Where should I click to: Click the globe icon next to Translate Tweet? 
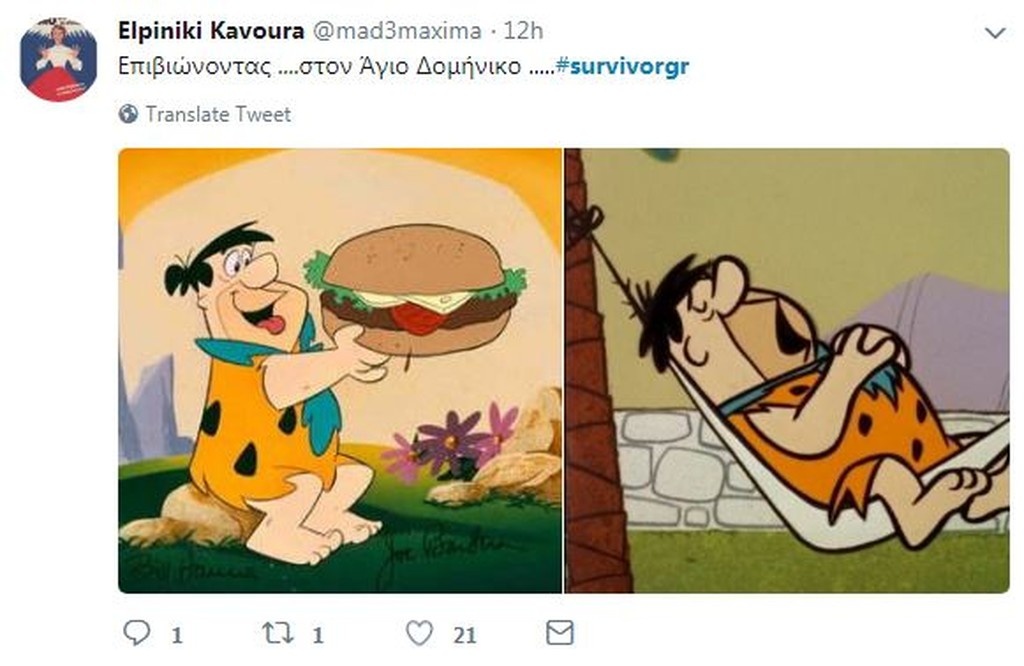pyautogui.click(x=130, y=114)
